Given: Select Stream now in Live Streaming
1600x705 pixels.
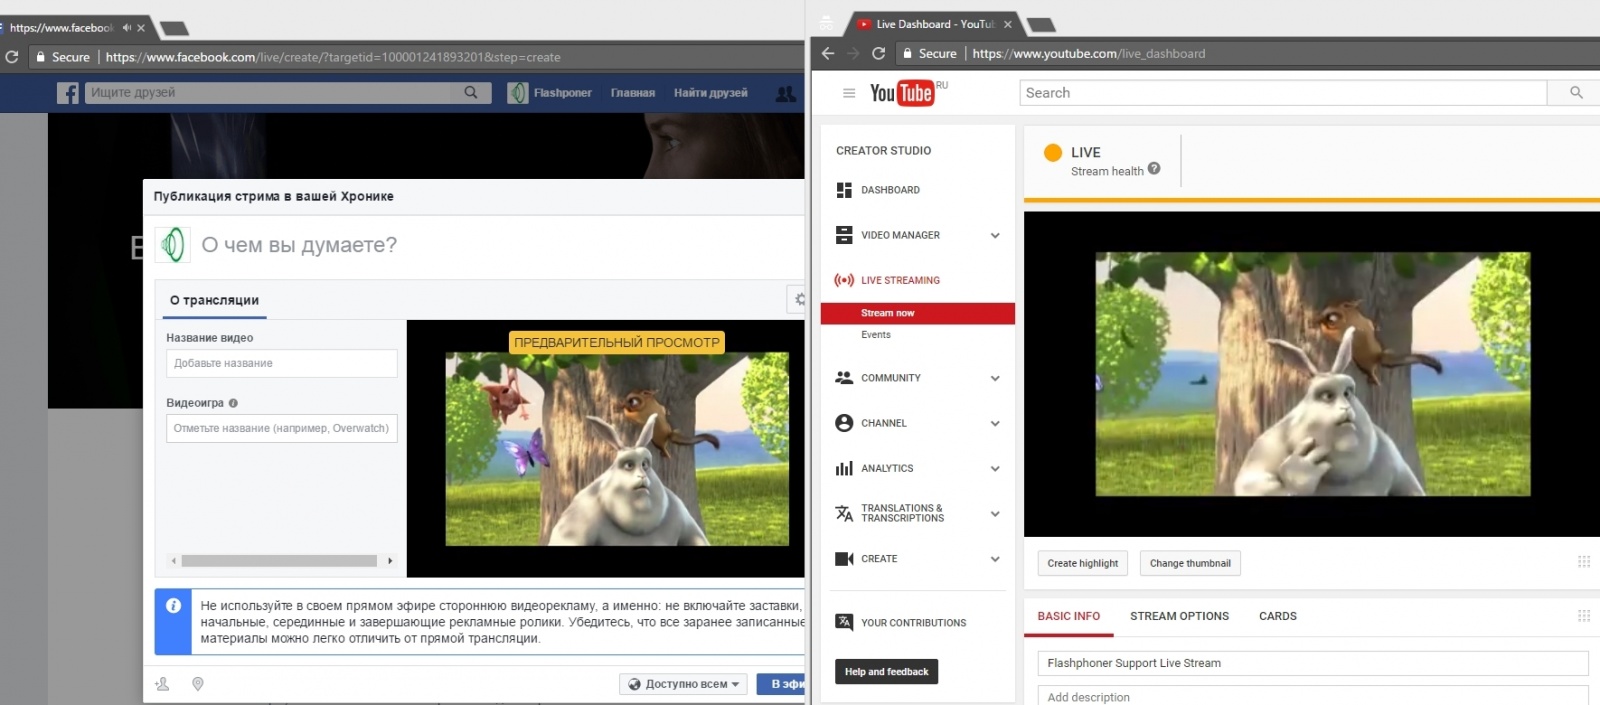Looking at the screenshot, I should click(917, 313).
